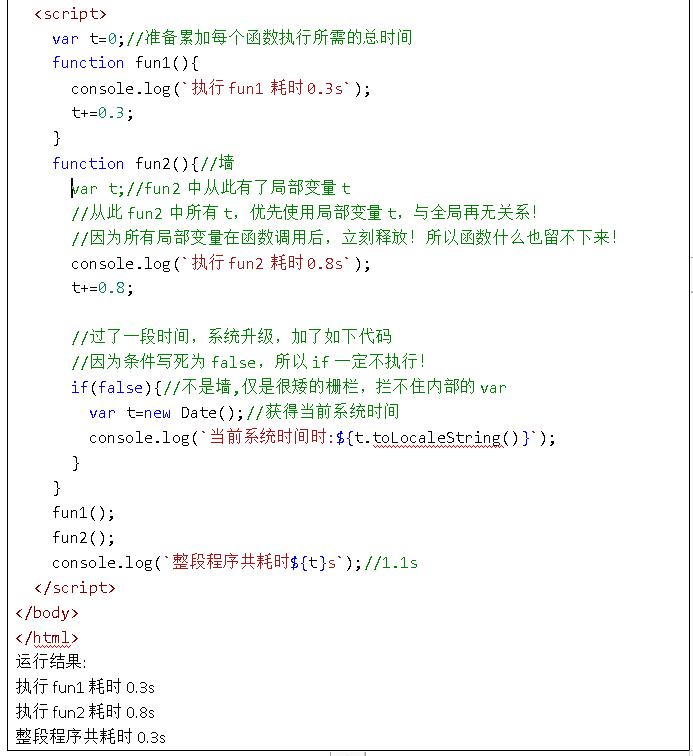Click the 'fun2();' call line
Image resolution: width=693 pixels, height=756 pixels.
[x=83, y=538]
